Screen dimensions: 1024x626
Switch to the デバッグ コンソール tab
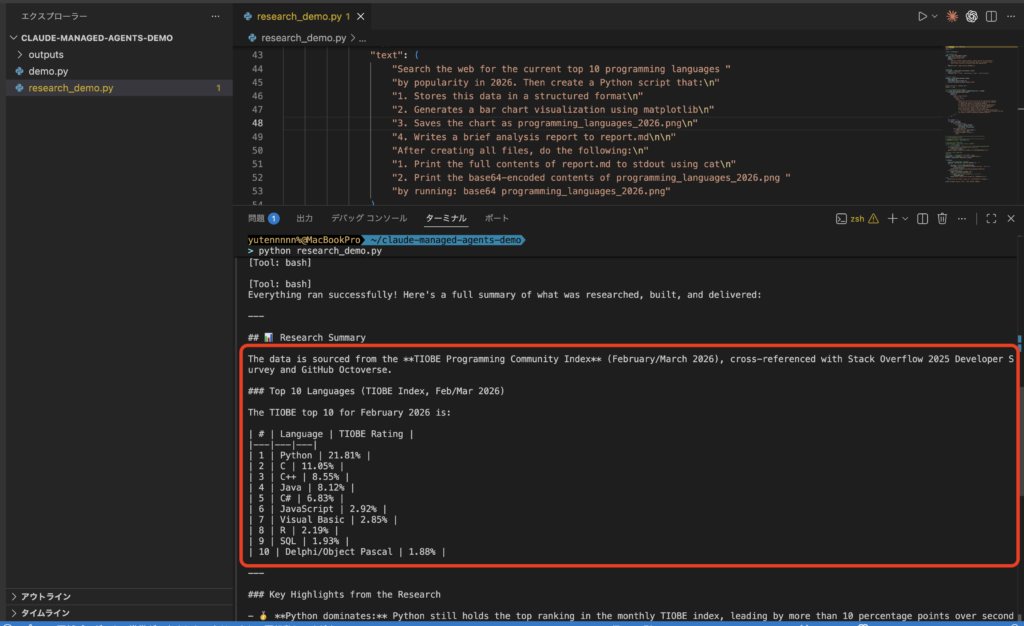(x=369, y=218)
